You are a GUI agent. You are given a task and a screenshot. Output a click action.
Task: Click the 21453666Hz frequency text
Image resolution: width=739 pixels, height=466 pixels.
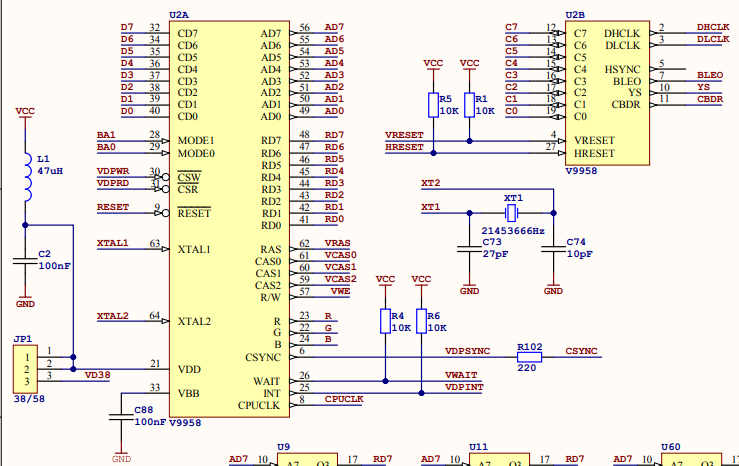pyautogui.click(x=511, y=230)
